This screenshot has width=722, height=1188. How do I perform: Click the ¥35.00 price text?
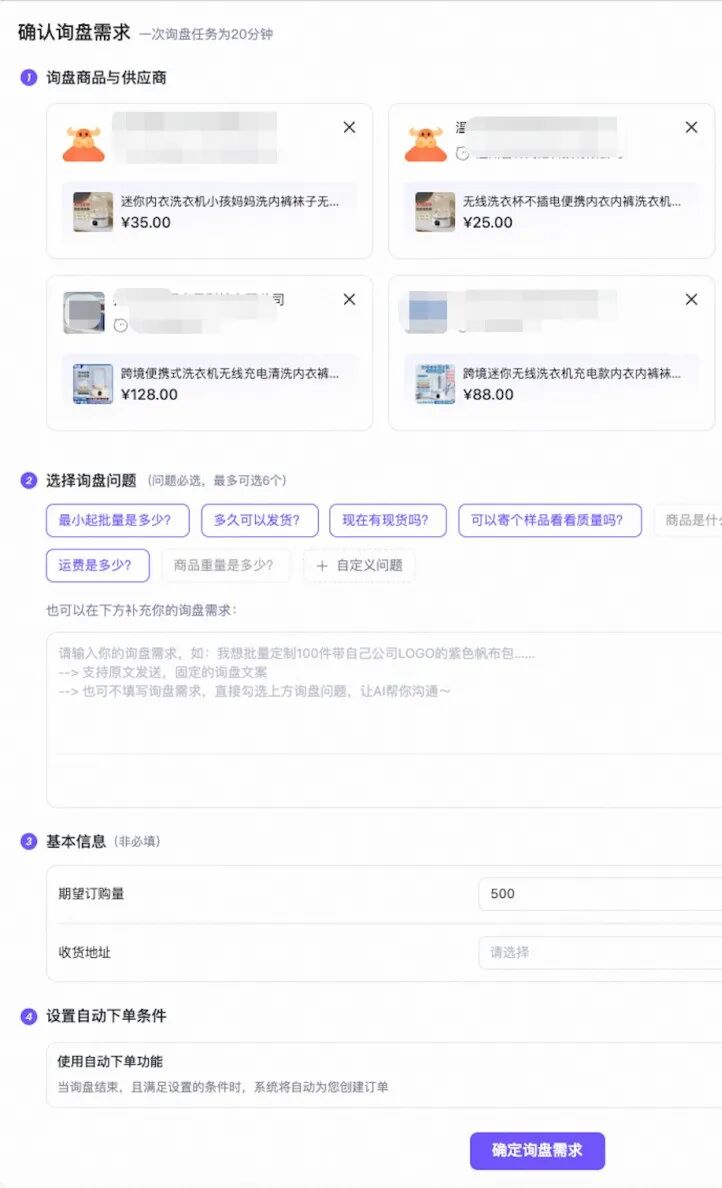click(x=145, y=223)
